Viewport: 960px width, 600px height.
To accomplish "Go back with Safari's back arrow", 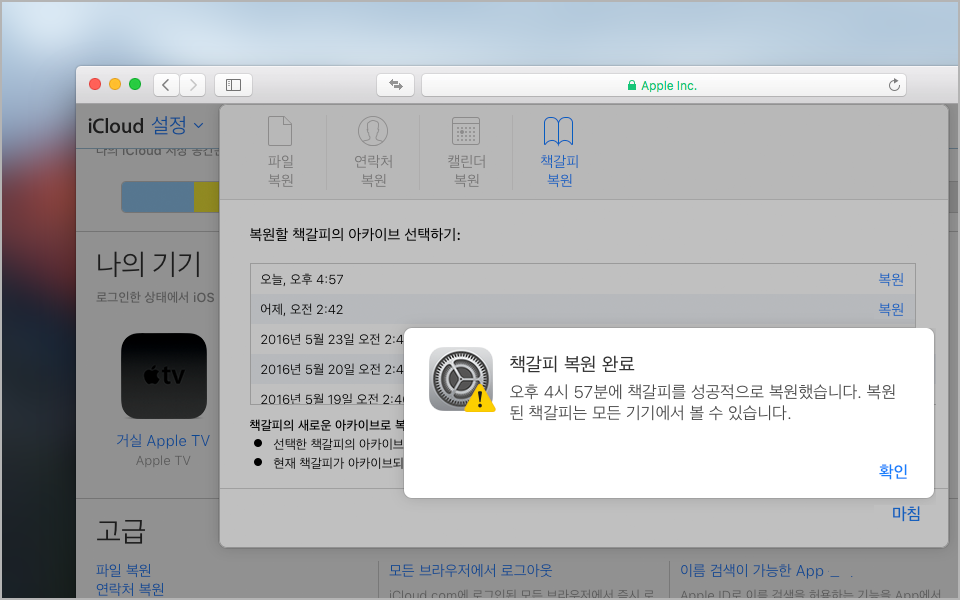I will pos(166,84).
